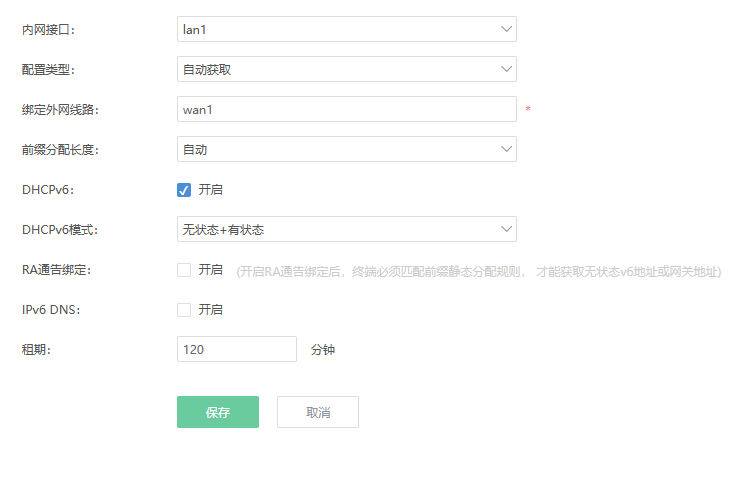The image size is (734, 494).
Task: Click the 分钟 unit label
Action: click(x=323, y=350)
